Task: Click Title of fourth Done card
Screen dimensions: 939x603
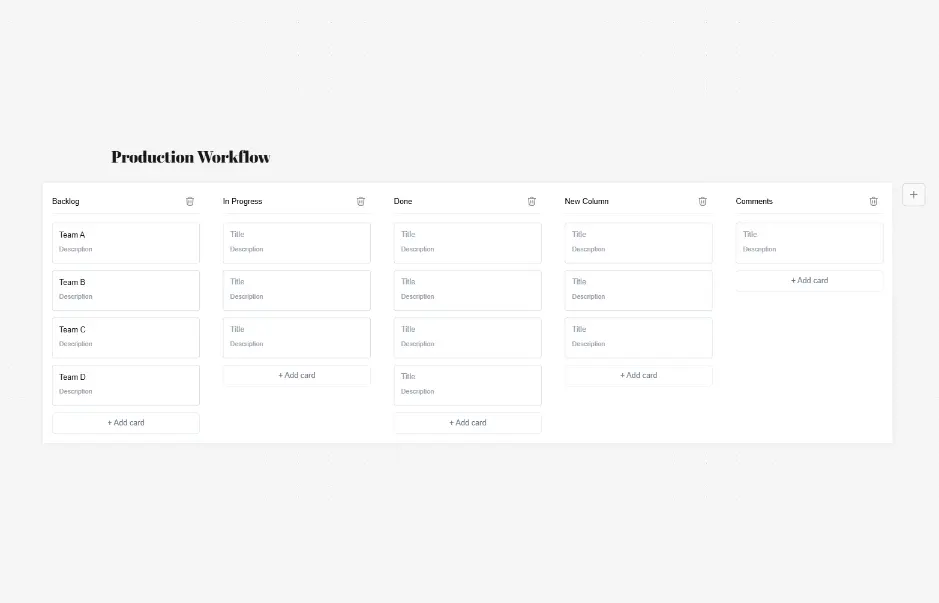Action: (x=408, y=377)
